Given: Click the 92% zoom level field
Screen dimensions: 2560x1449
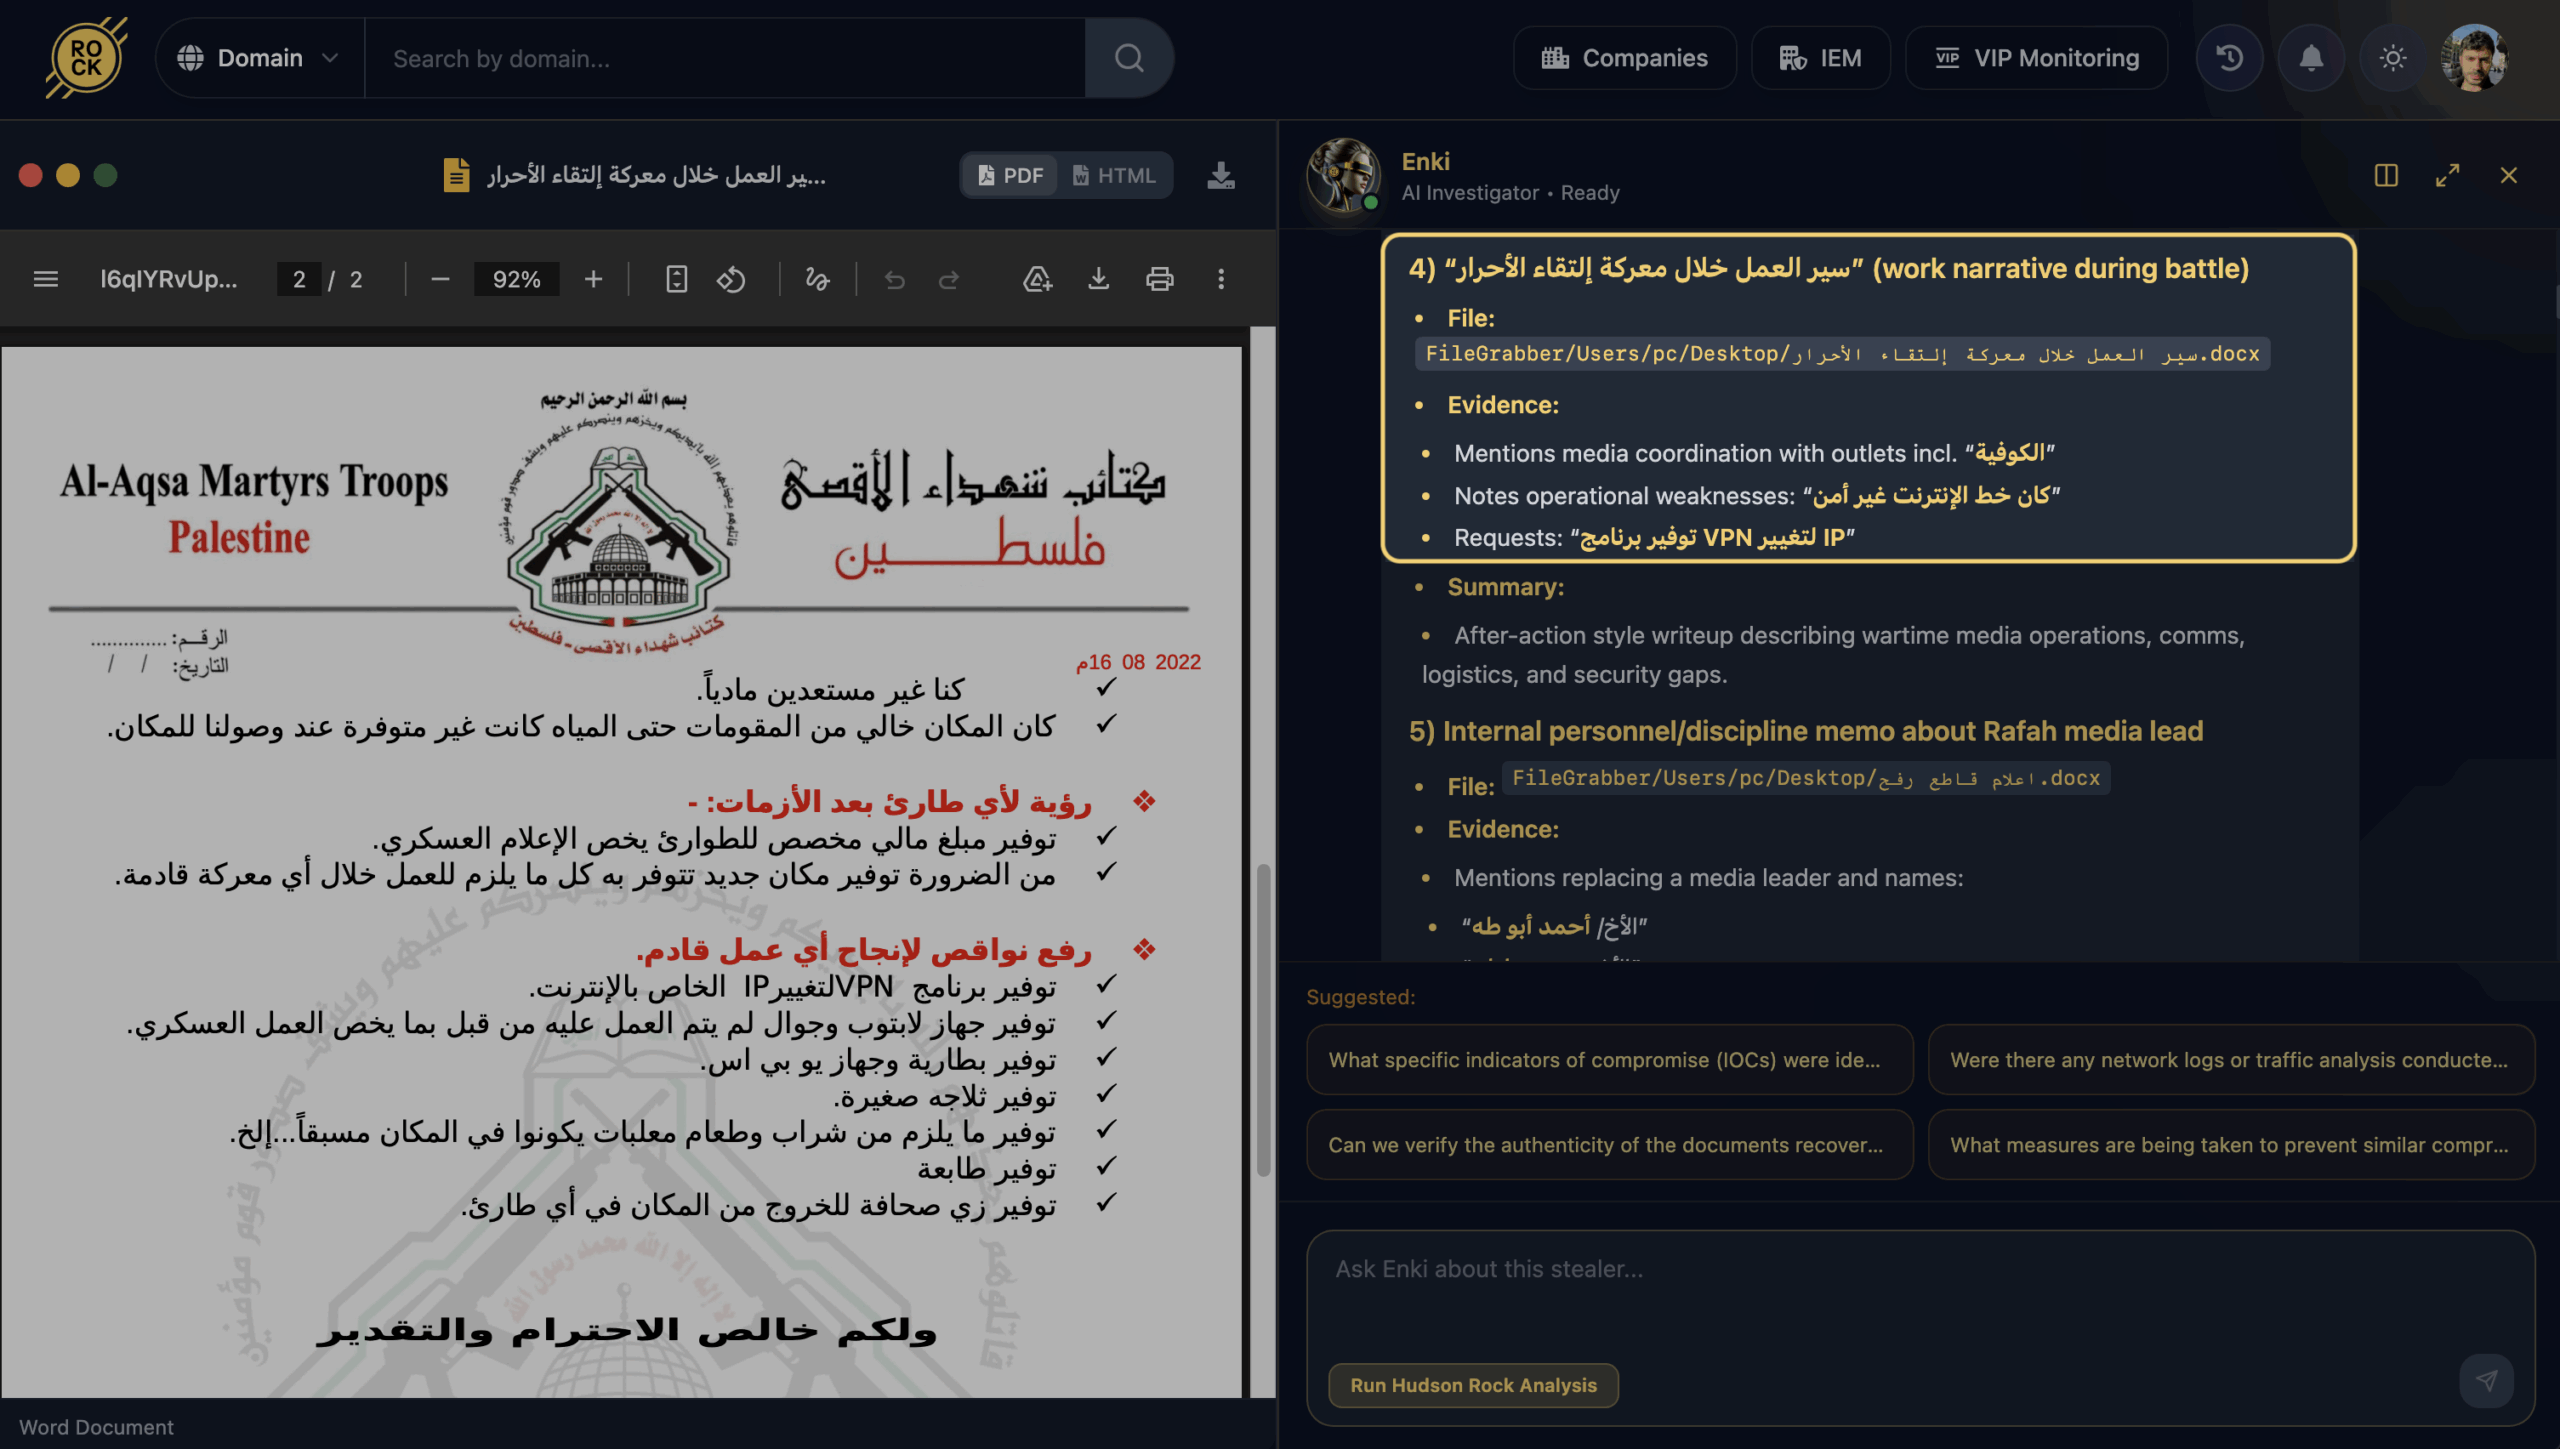Looking at the screenshot, I should tap(516, 279).
